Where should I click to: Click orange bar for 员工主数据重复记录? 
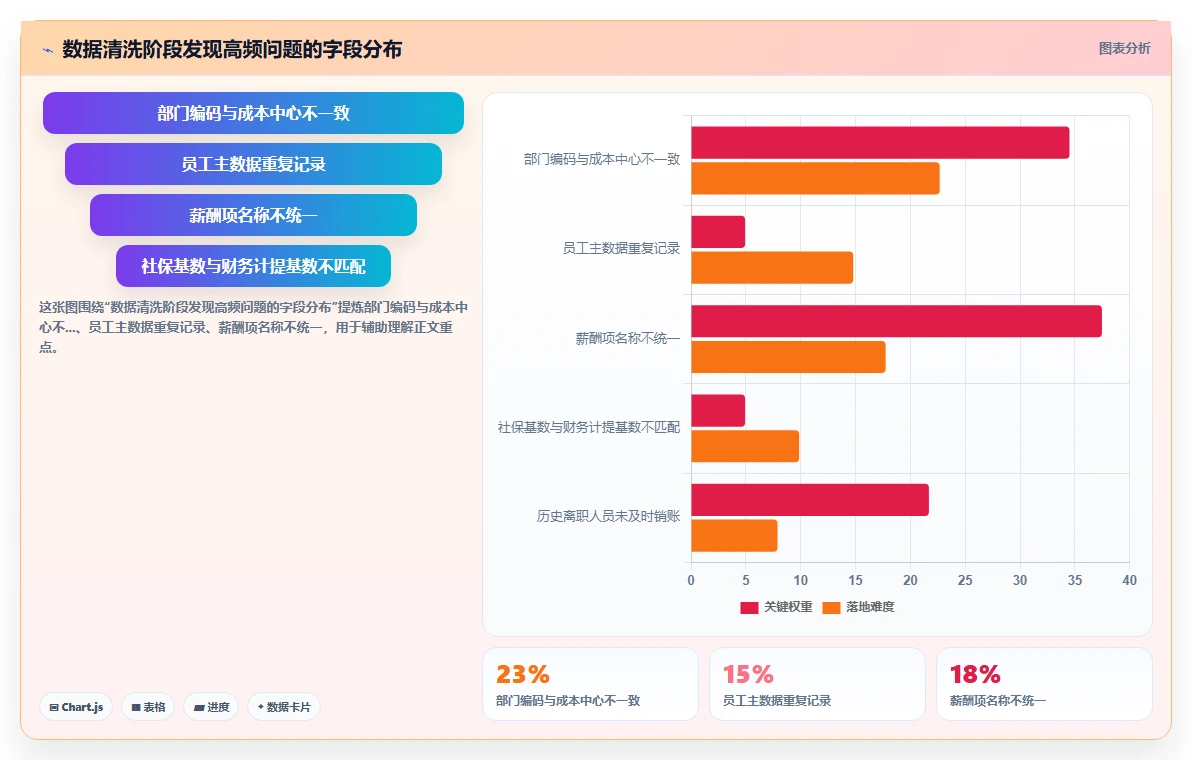pos(772,268)
